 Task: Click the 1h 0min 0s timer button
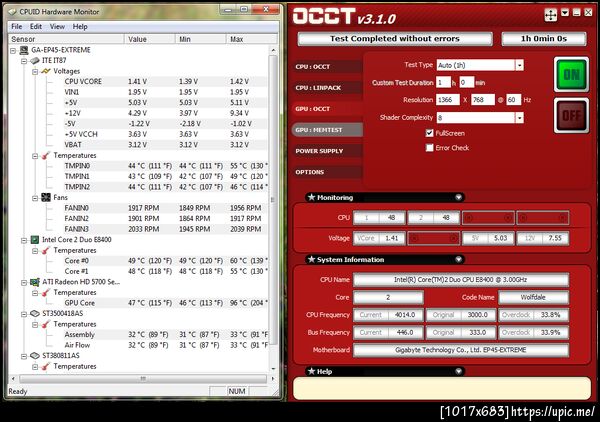(544, 39)
